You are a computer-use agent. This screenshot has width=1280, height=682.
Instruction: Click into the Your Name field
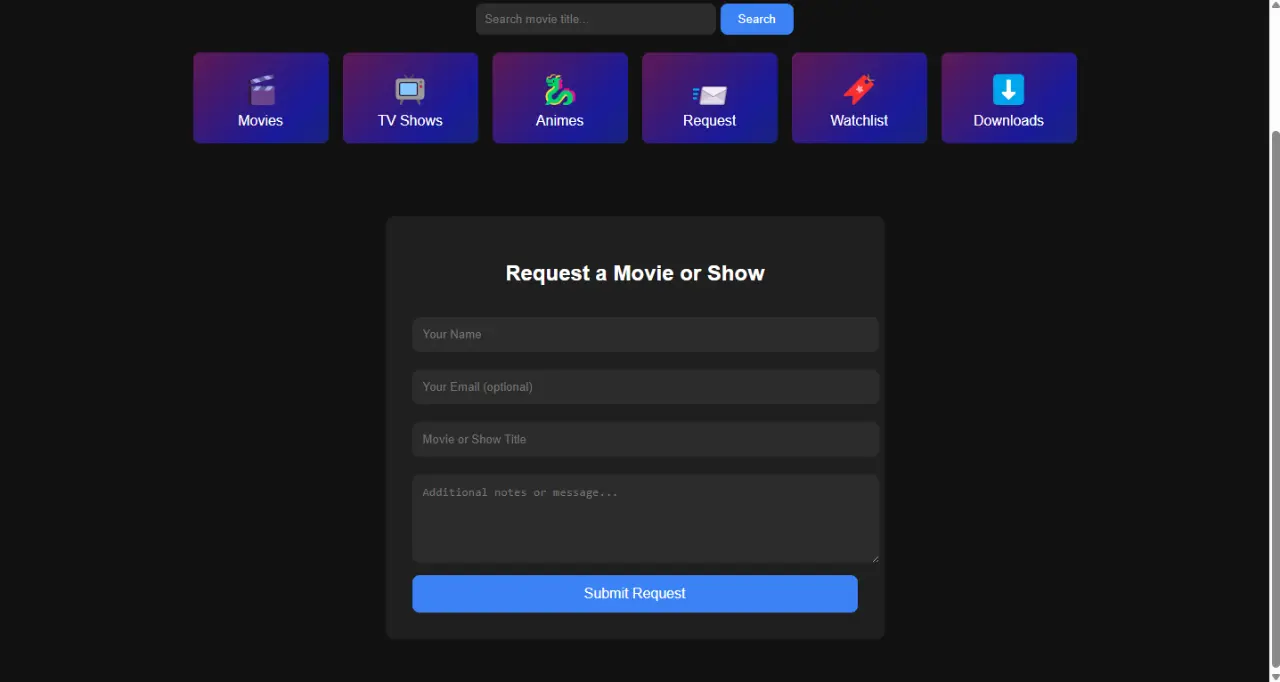(x=645, y=334)
